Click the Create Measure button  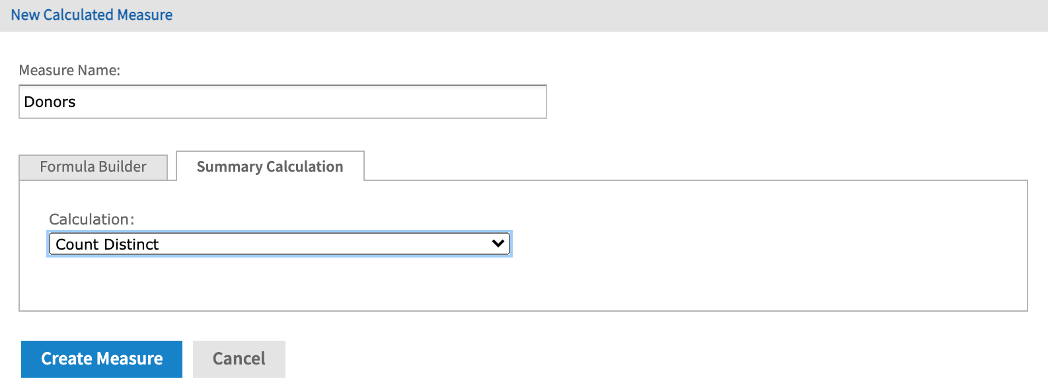[102, 359]
